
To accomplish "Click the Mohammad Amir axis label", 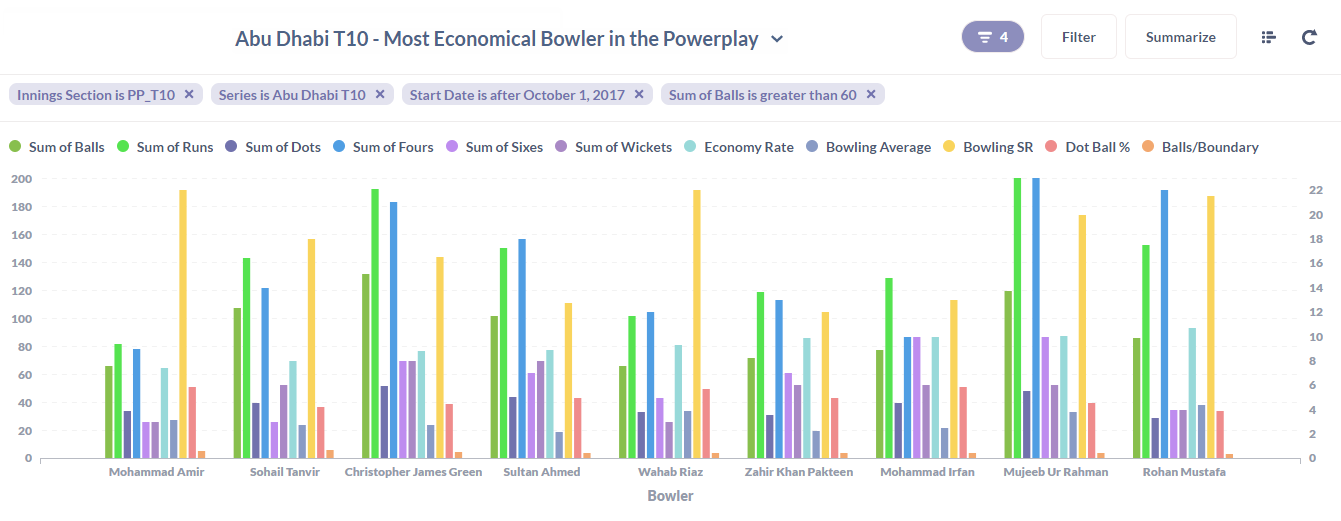I will [156, 472].
